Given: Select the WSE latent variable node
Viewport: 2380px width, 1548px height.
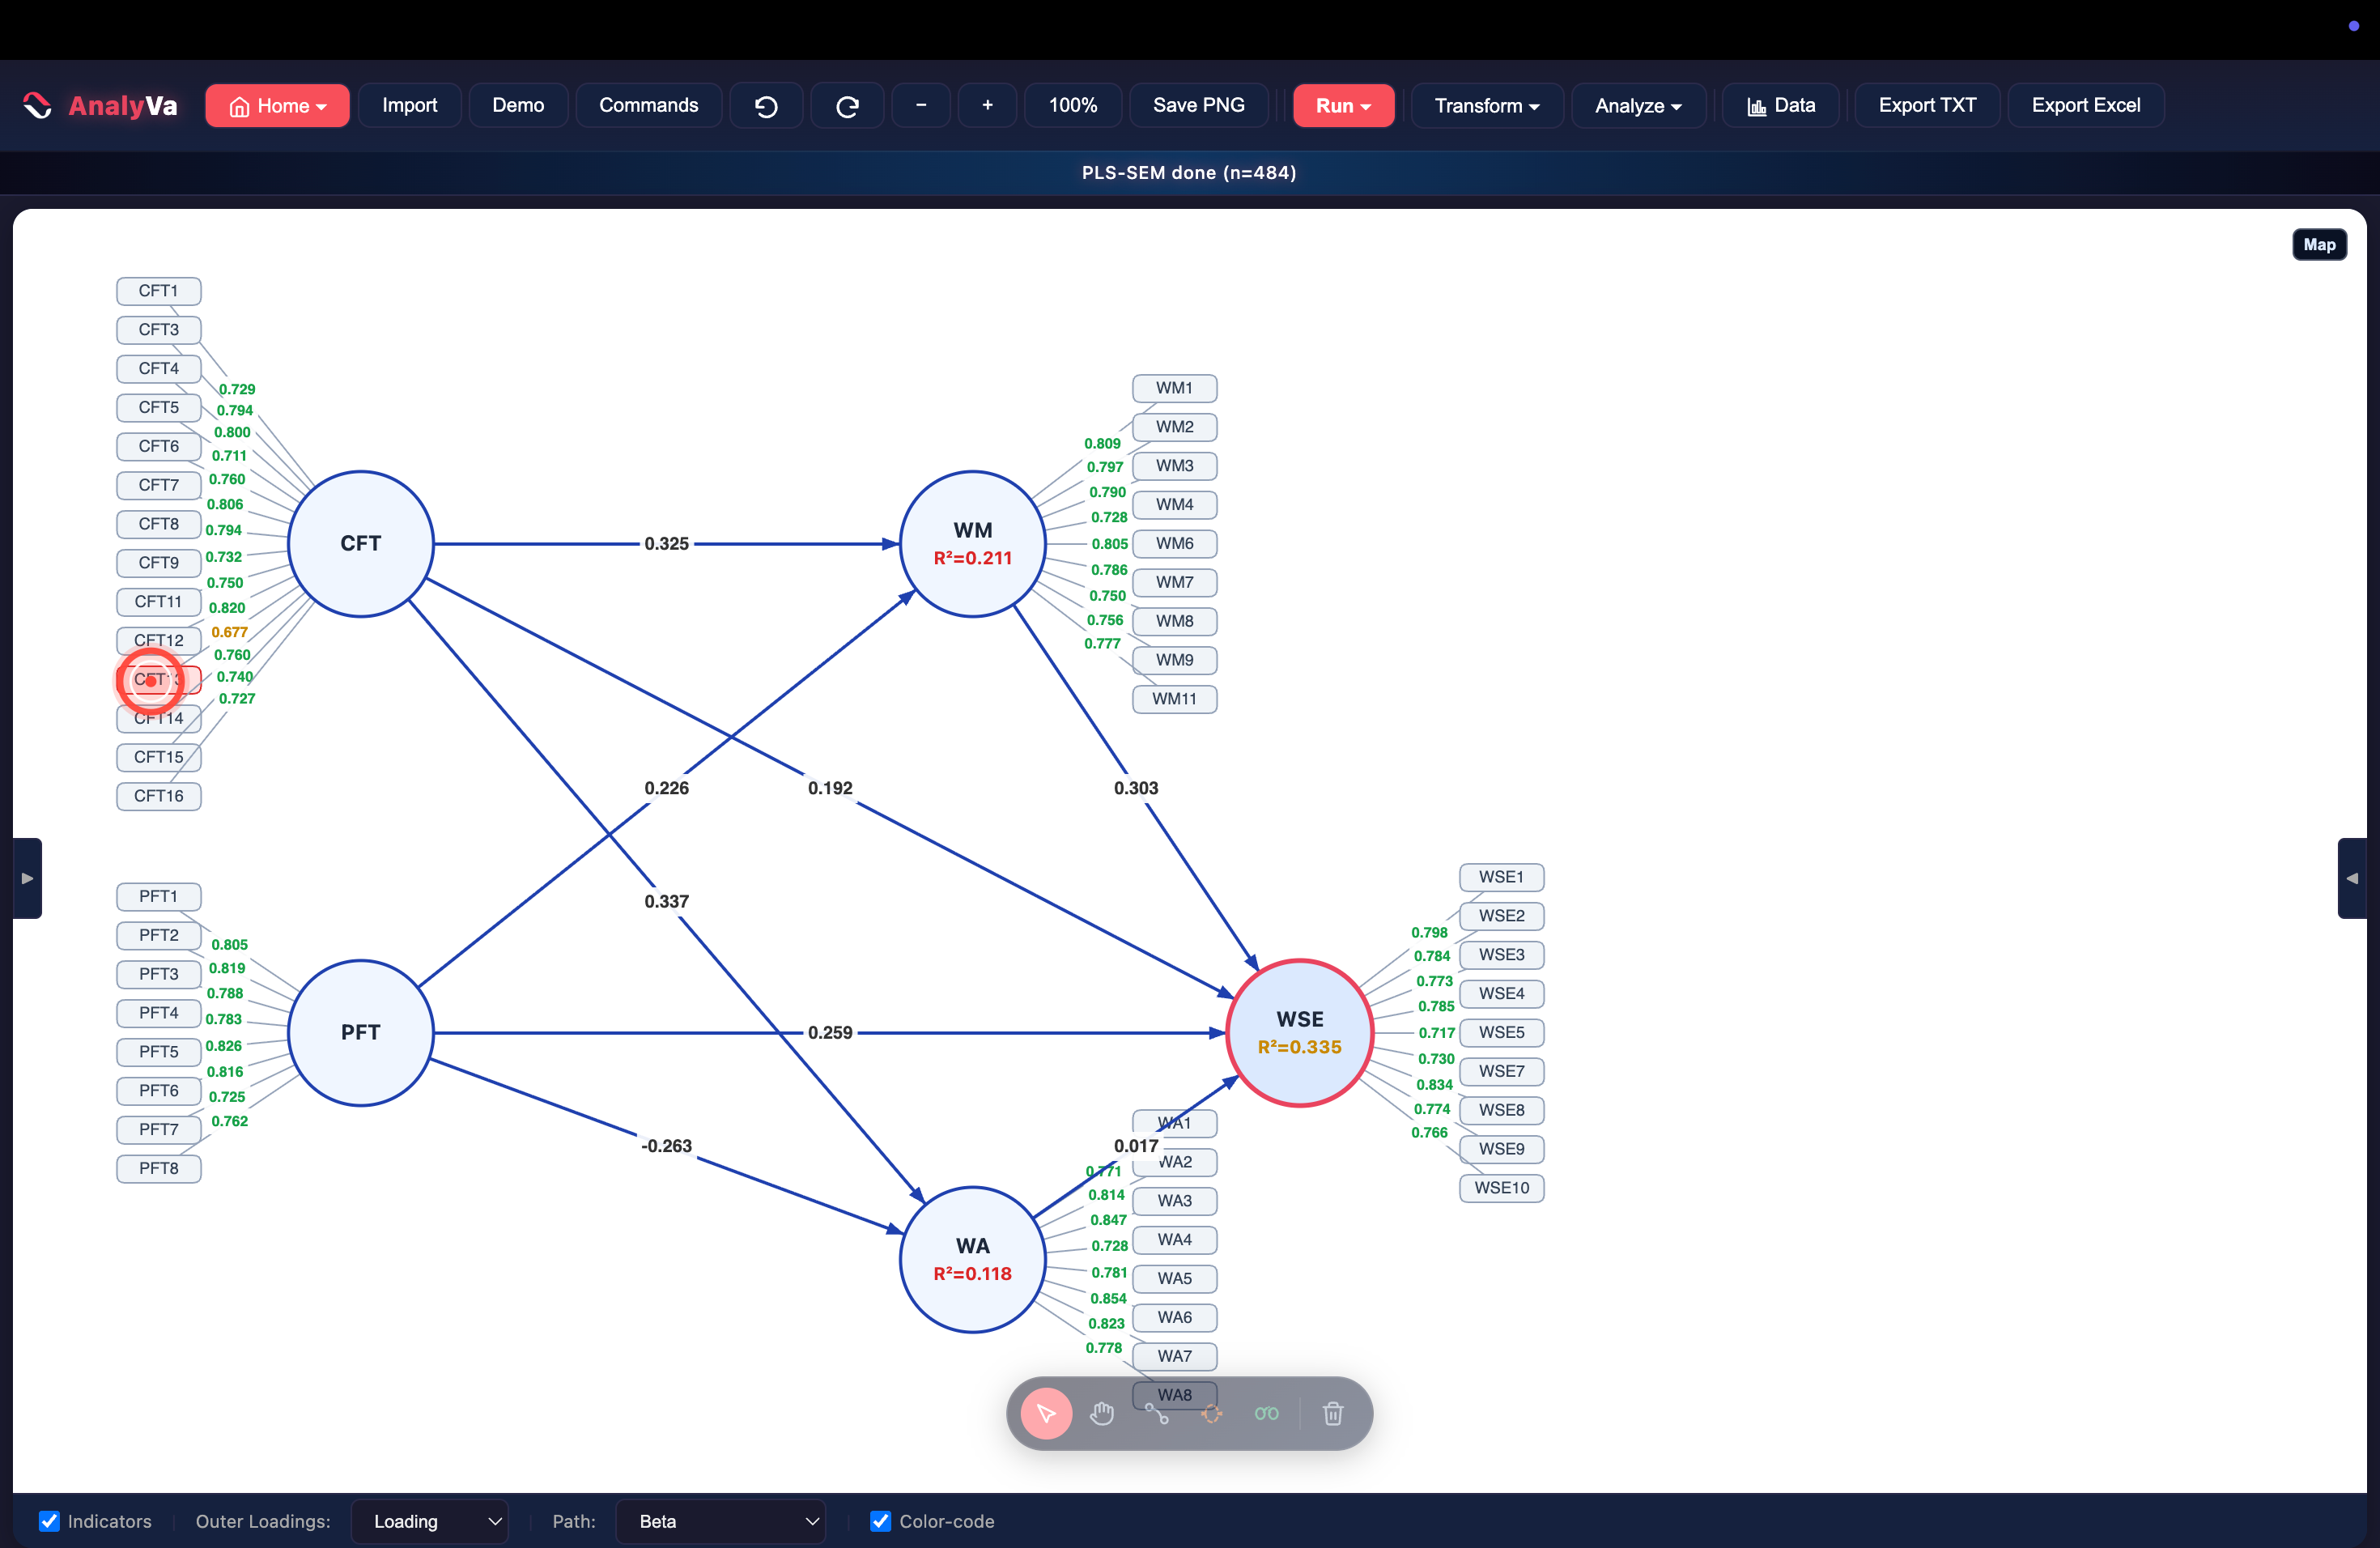Looking at the screenshot, I should click(x=1300, y=1033).
